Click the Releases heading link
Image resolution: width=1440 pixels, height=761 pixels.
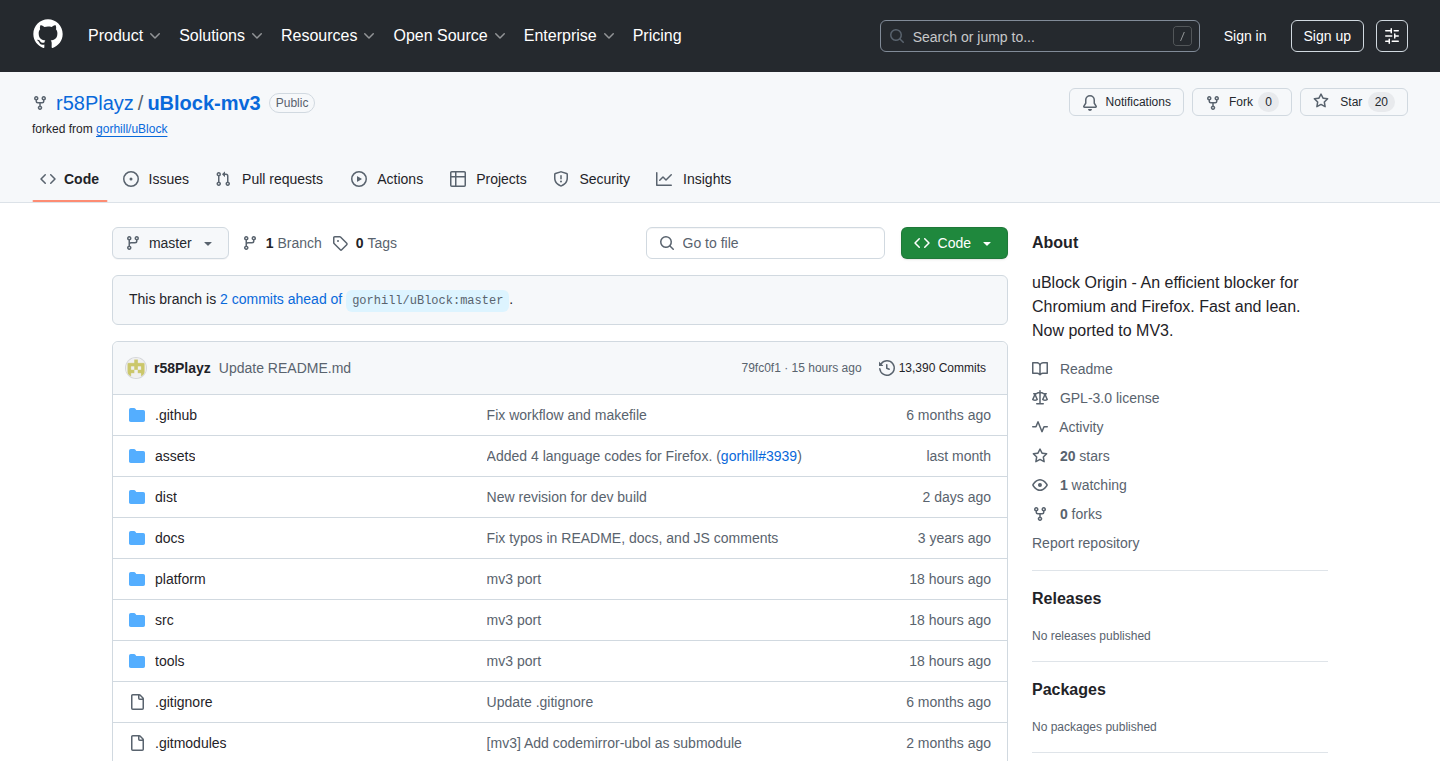pos(1066,598)
